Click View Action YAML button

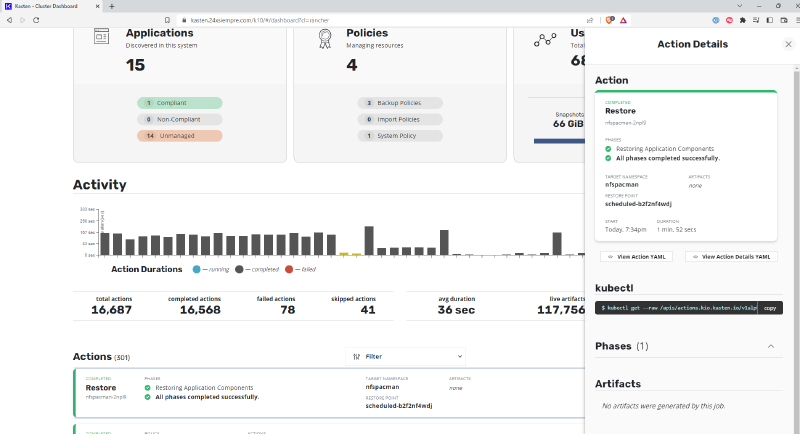[636, 257]
